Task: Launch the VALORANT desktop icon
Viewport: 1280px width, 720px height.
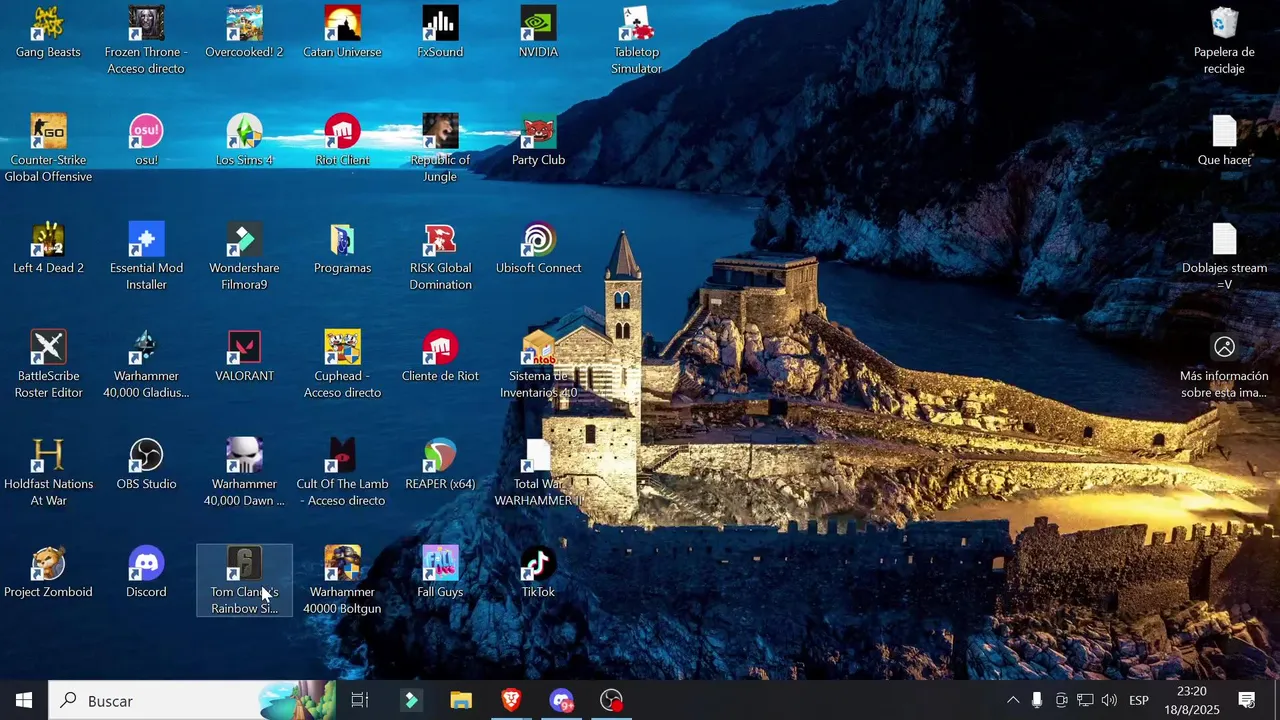Action: (244, 357)
